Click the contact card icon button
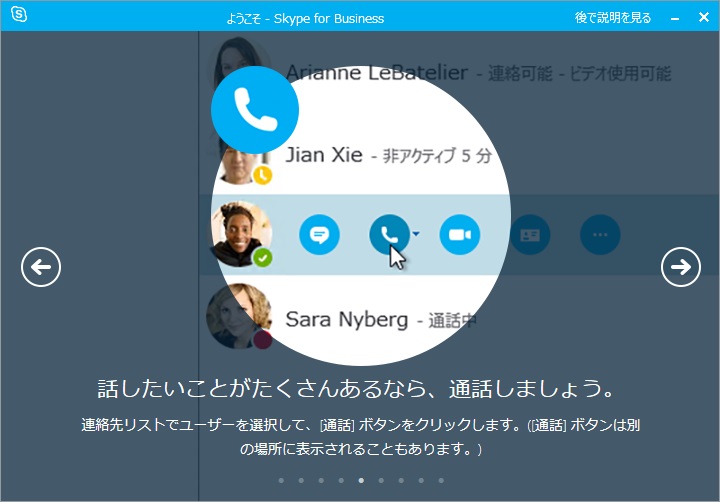The width and height of the screenshot is (720, 502). coord(530,234)
